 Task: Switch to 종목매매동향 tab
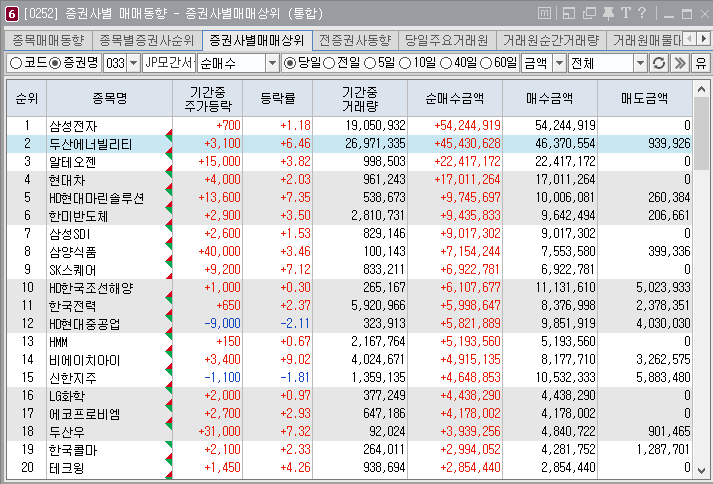48,40
